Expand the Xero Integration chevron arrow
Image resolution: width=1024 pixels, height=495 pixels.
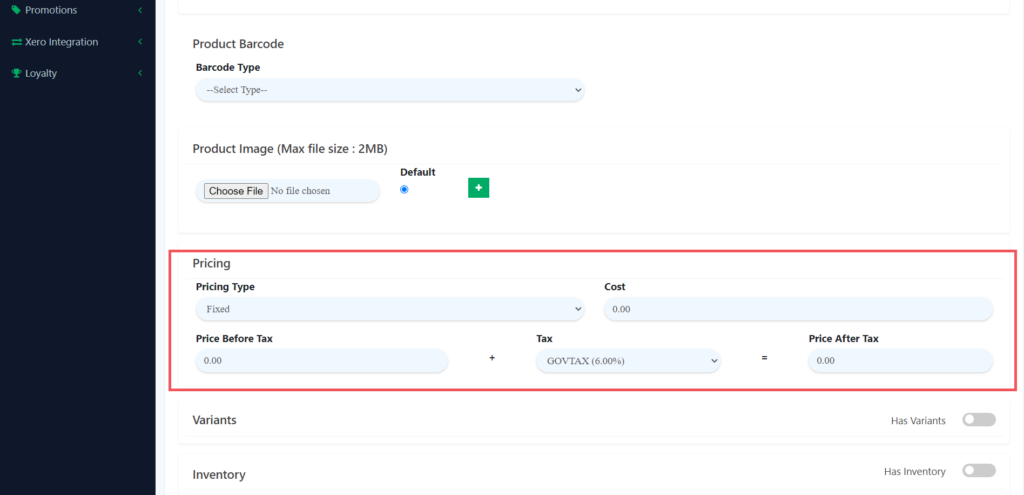[140, 42]
